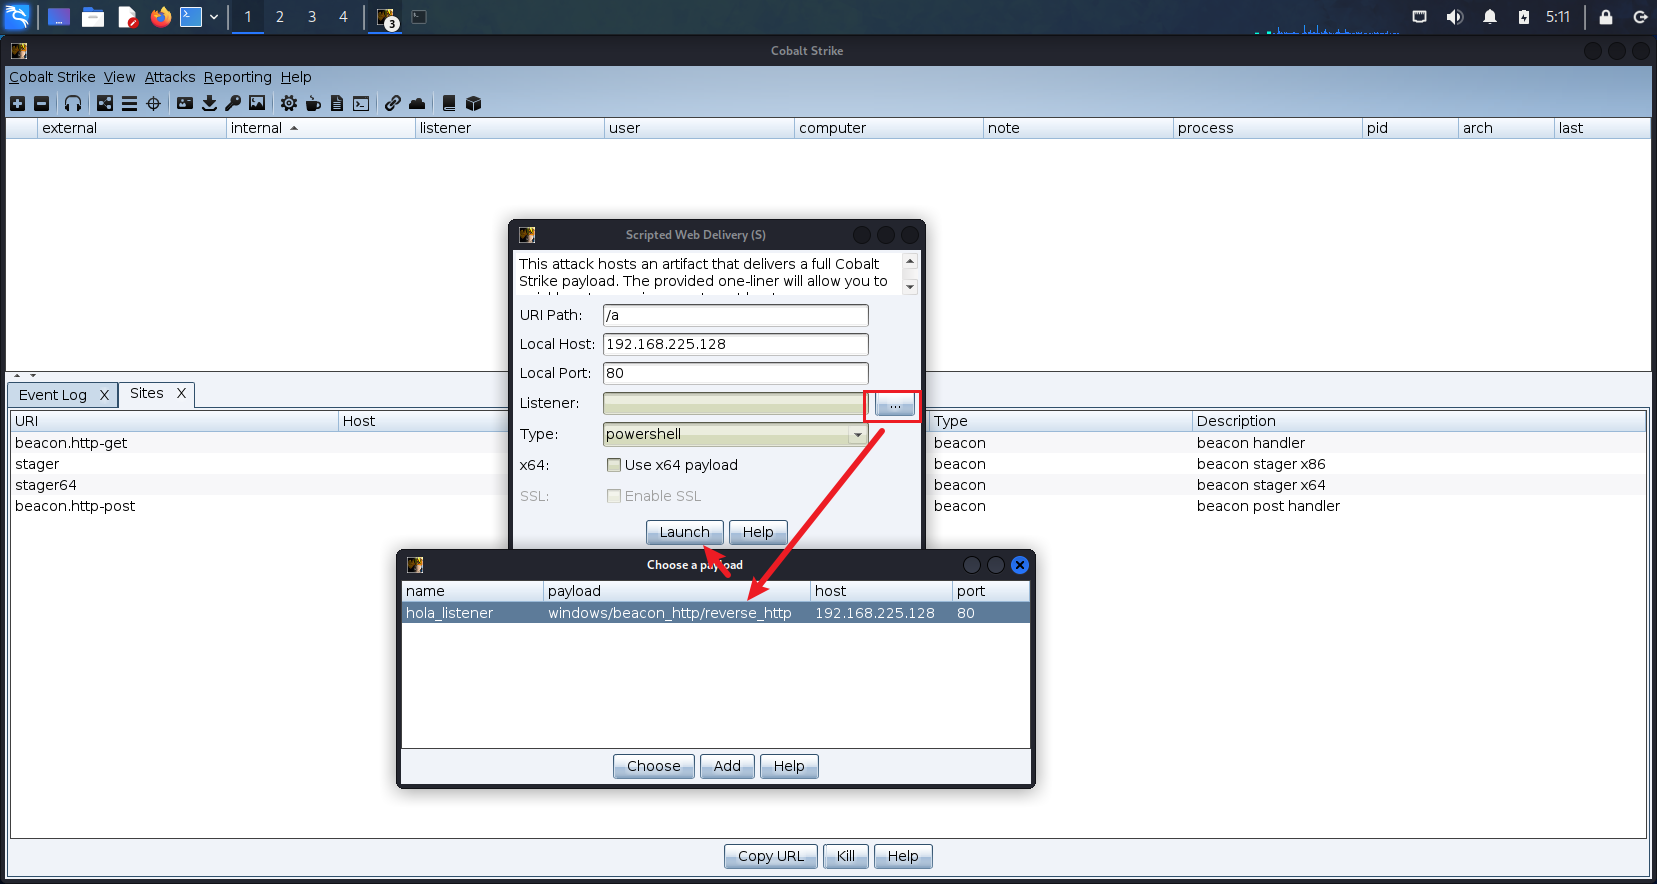Viewport: 1657px width, 884px height.
Task: Switch to workspace 2
Action: (280, 17)
